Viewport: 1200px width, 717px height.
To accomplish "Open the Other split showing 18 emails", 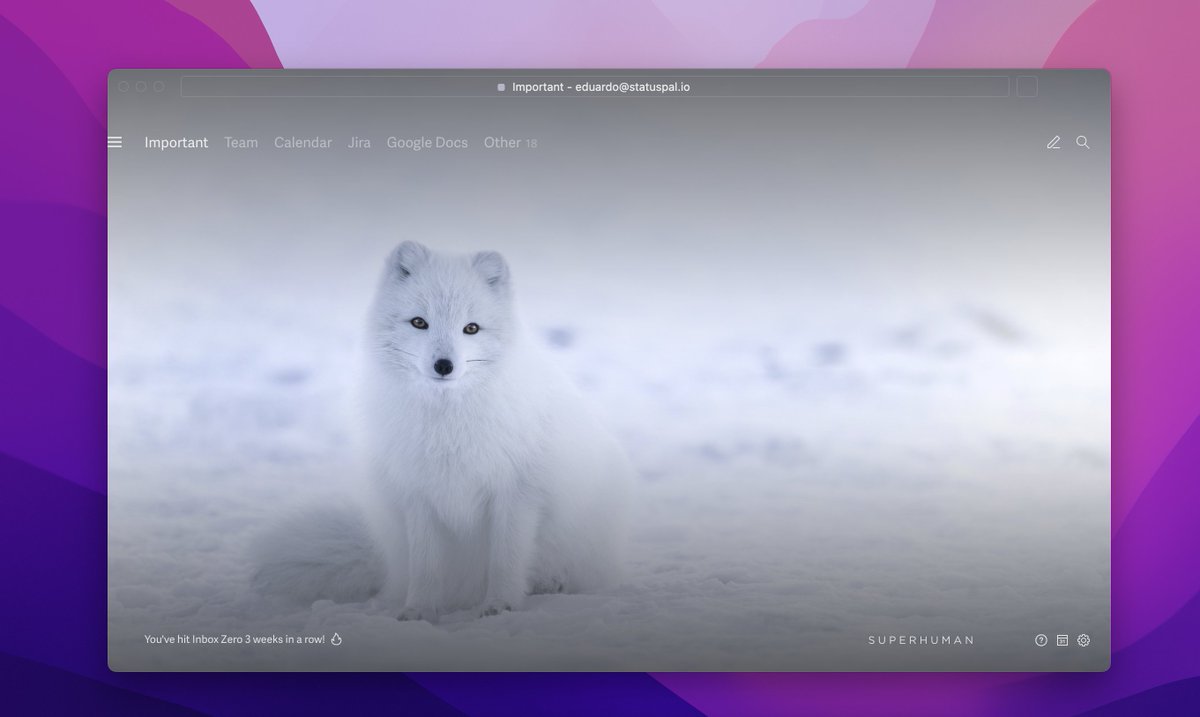I will point(500,142).
